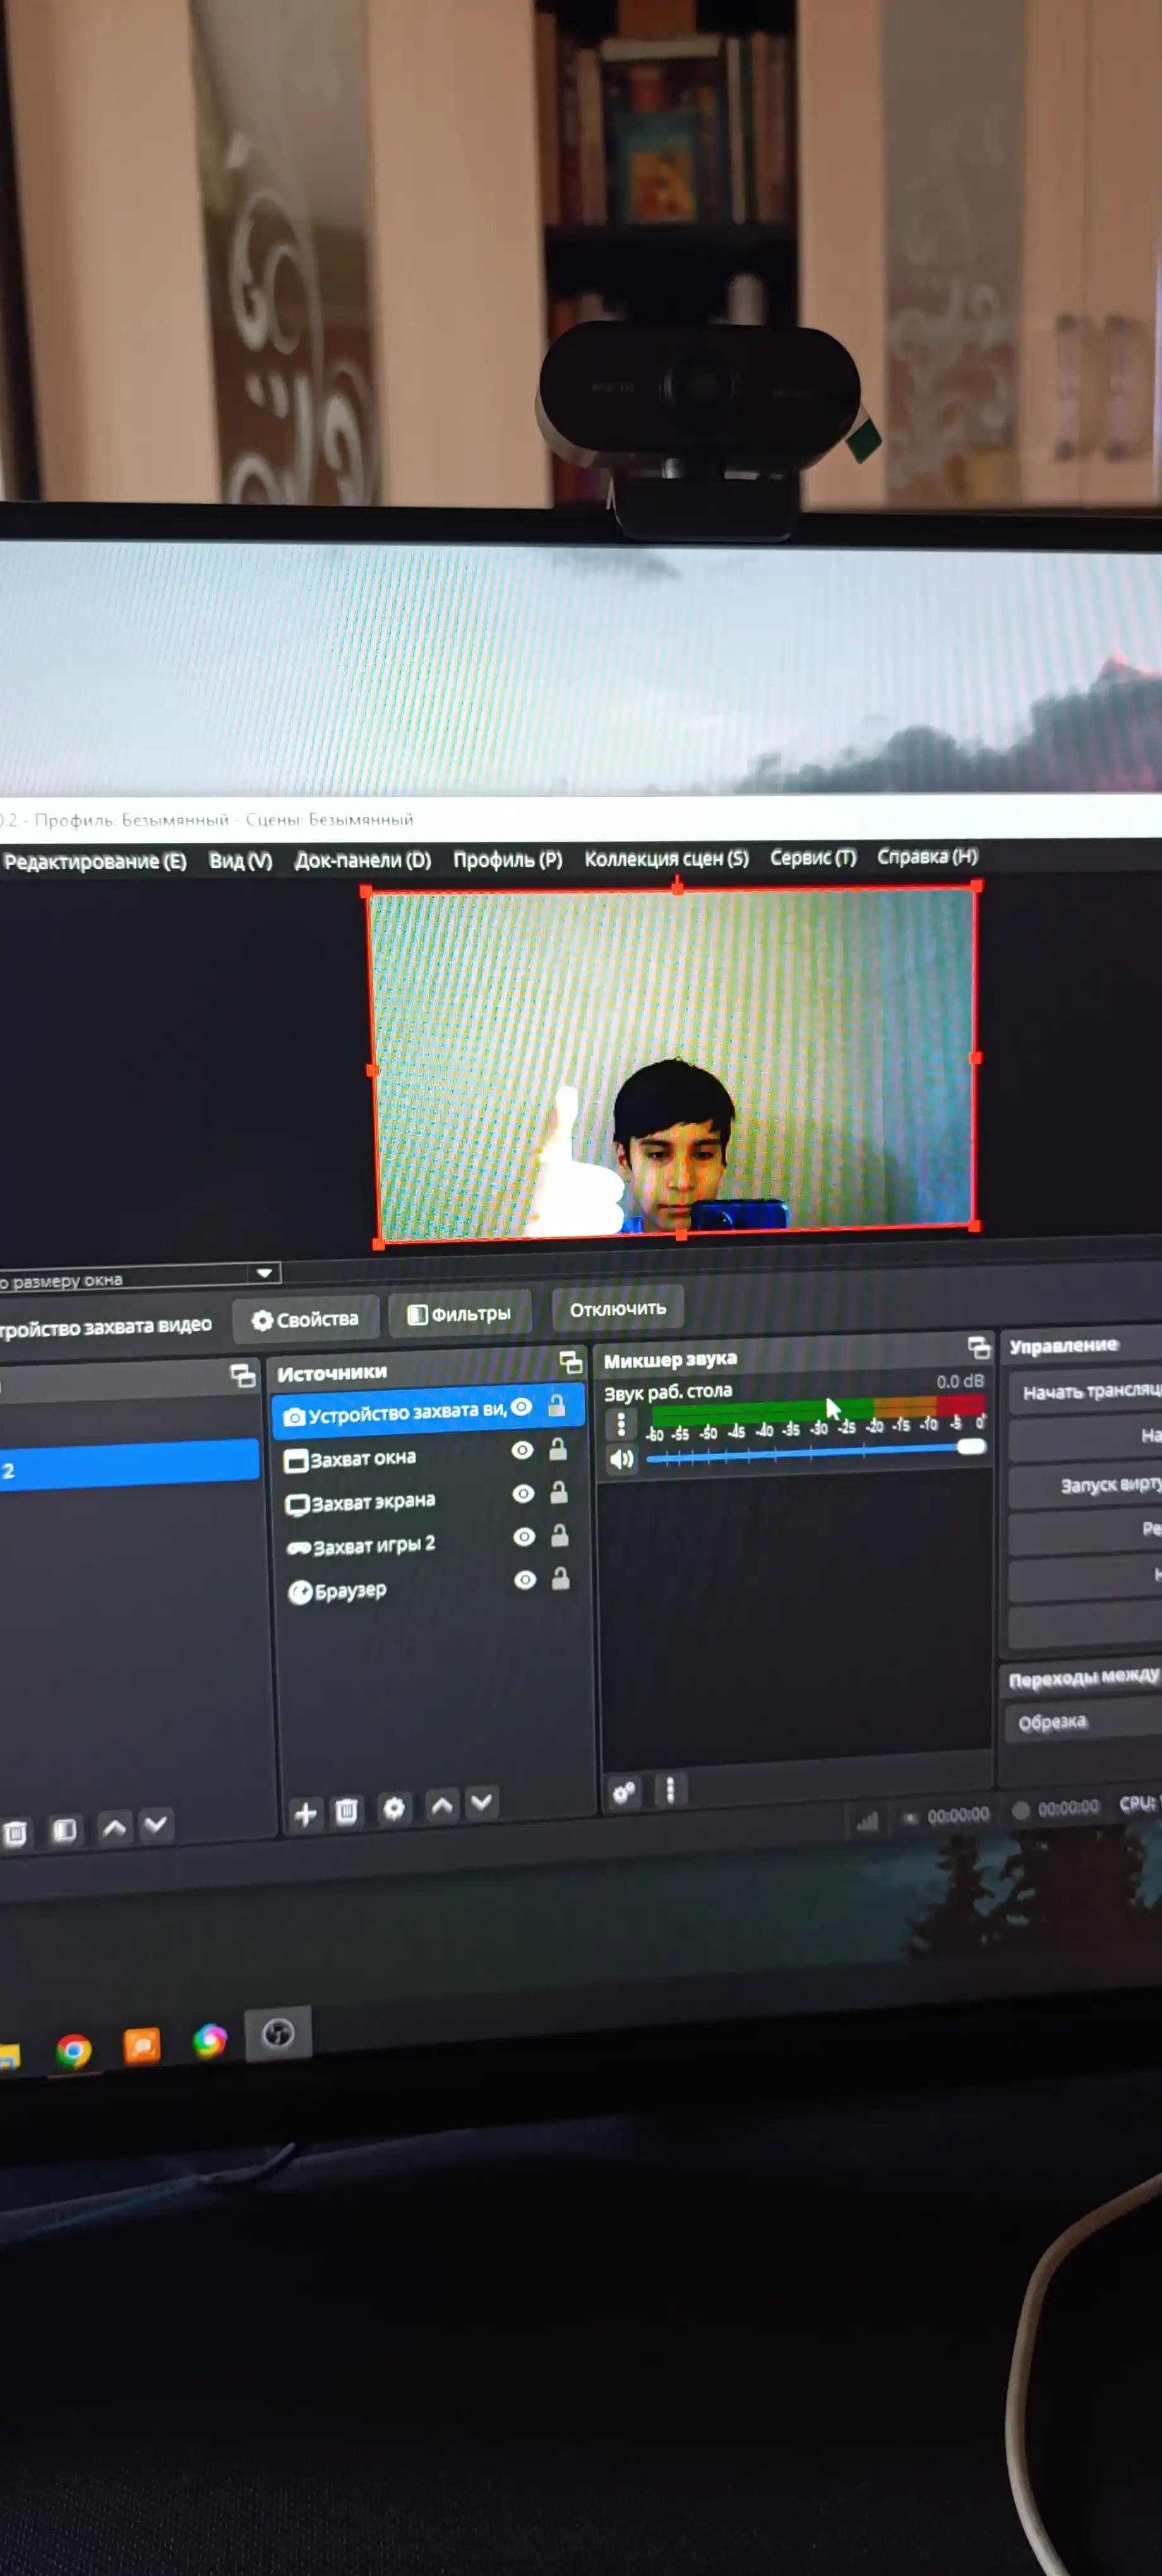Viewport: 1162px width, 2576px height.
Task: Move the selected scene up
Action: [114, 1828]
